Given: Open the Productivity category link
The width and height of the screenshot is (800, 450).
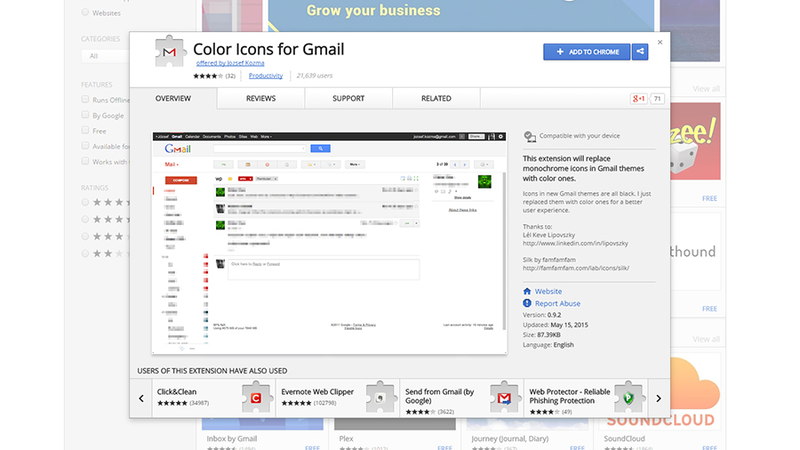Looking at the screenshot, I should [x=265, y=76].
